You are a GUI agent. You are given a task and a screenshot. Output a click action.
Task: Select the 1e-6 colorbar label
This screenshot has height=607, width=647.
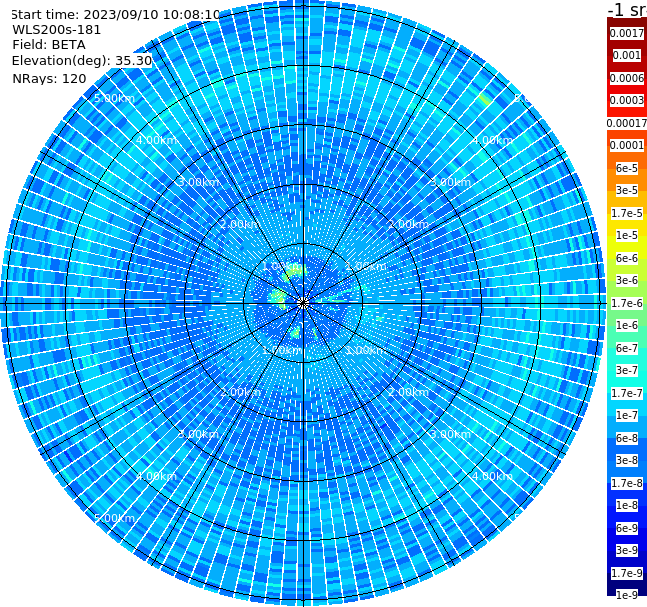627,325
